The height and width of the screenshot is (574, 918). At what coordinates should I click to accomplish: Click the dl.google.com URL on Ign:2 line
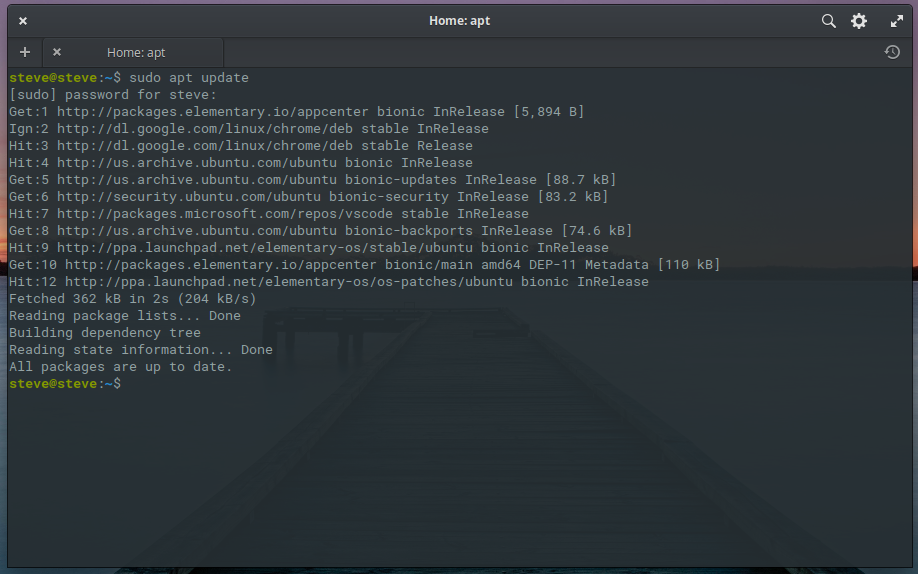(205, 128)
